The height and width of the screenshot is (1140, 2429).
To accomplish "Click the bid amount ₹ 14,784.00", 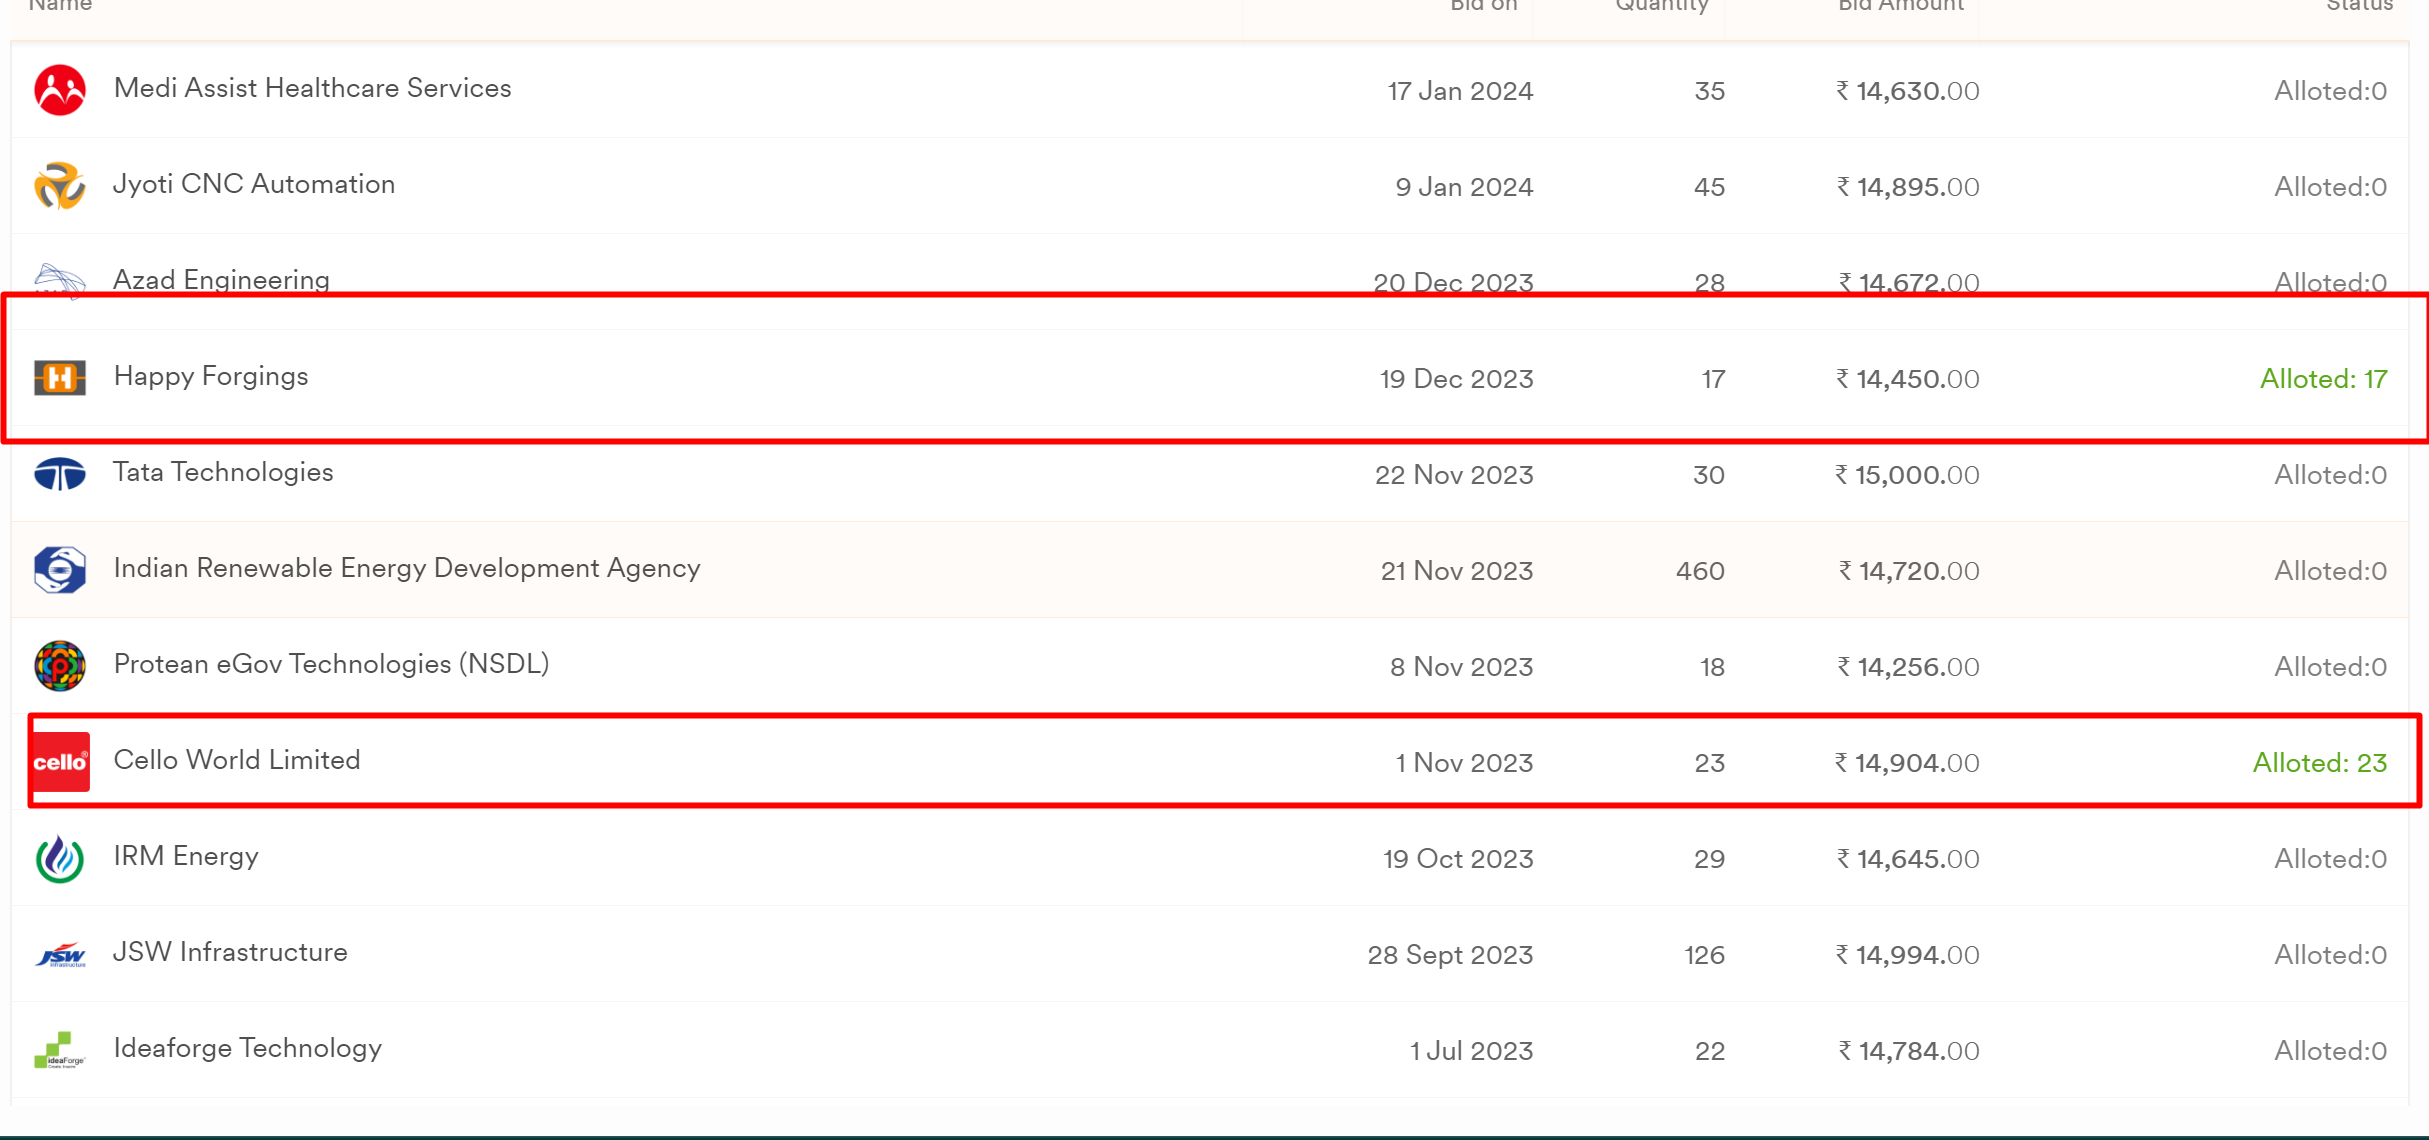I will coord(1908,1051).
